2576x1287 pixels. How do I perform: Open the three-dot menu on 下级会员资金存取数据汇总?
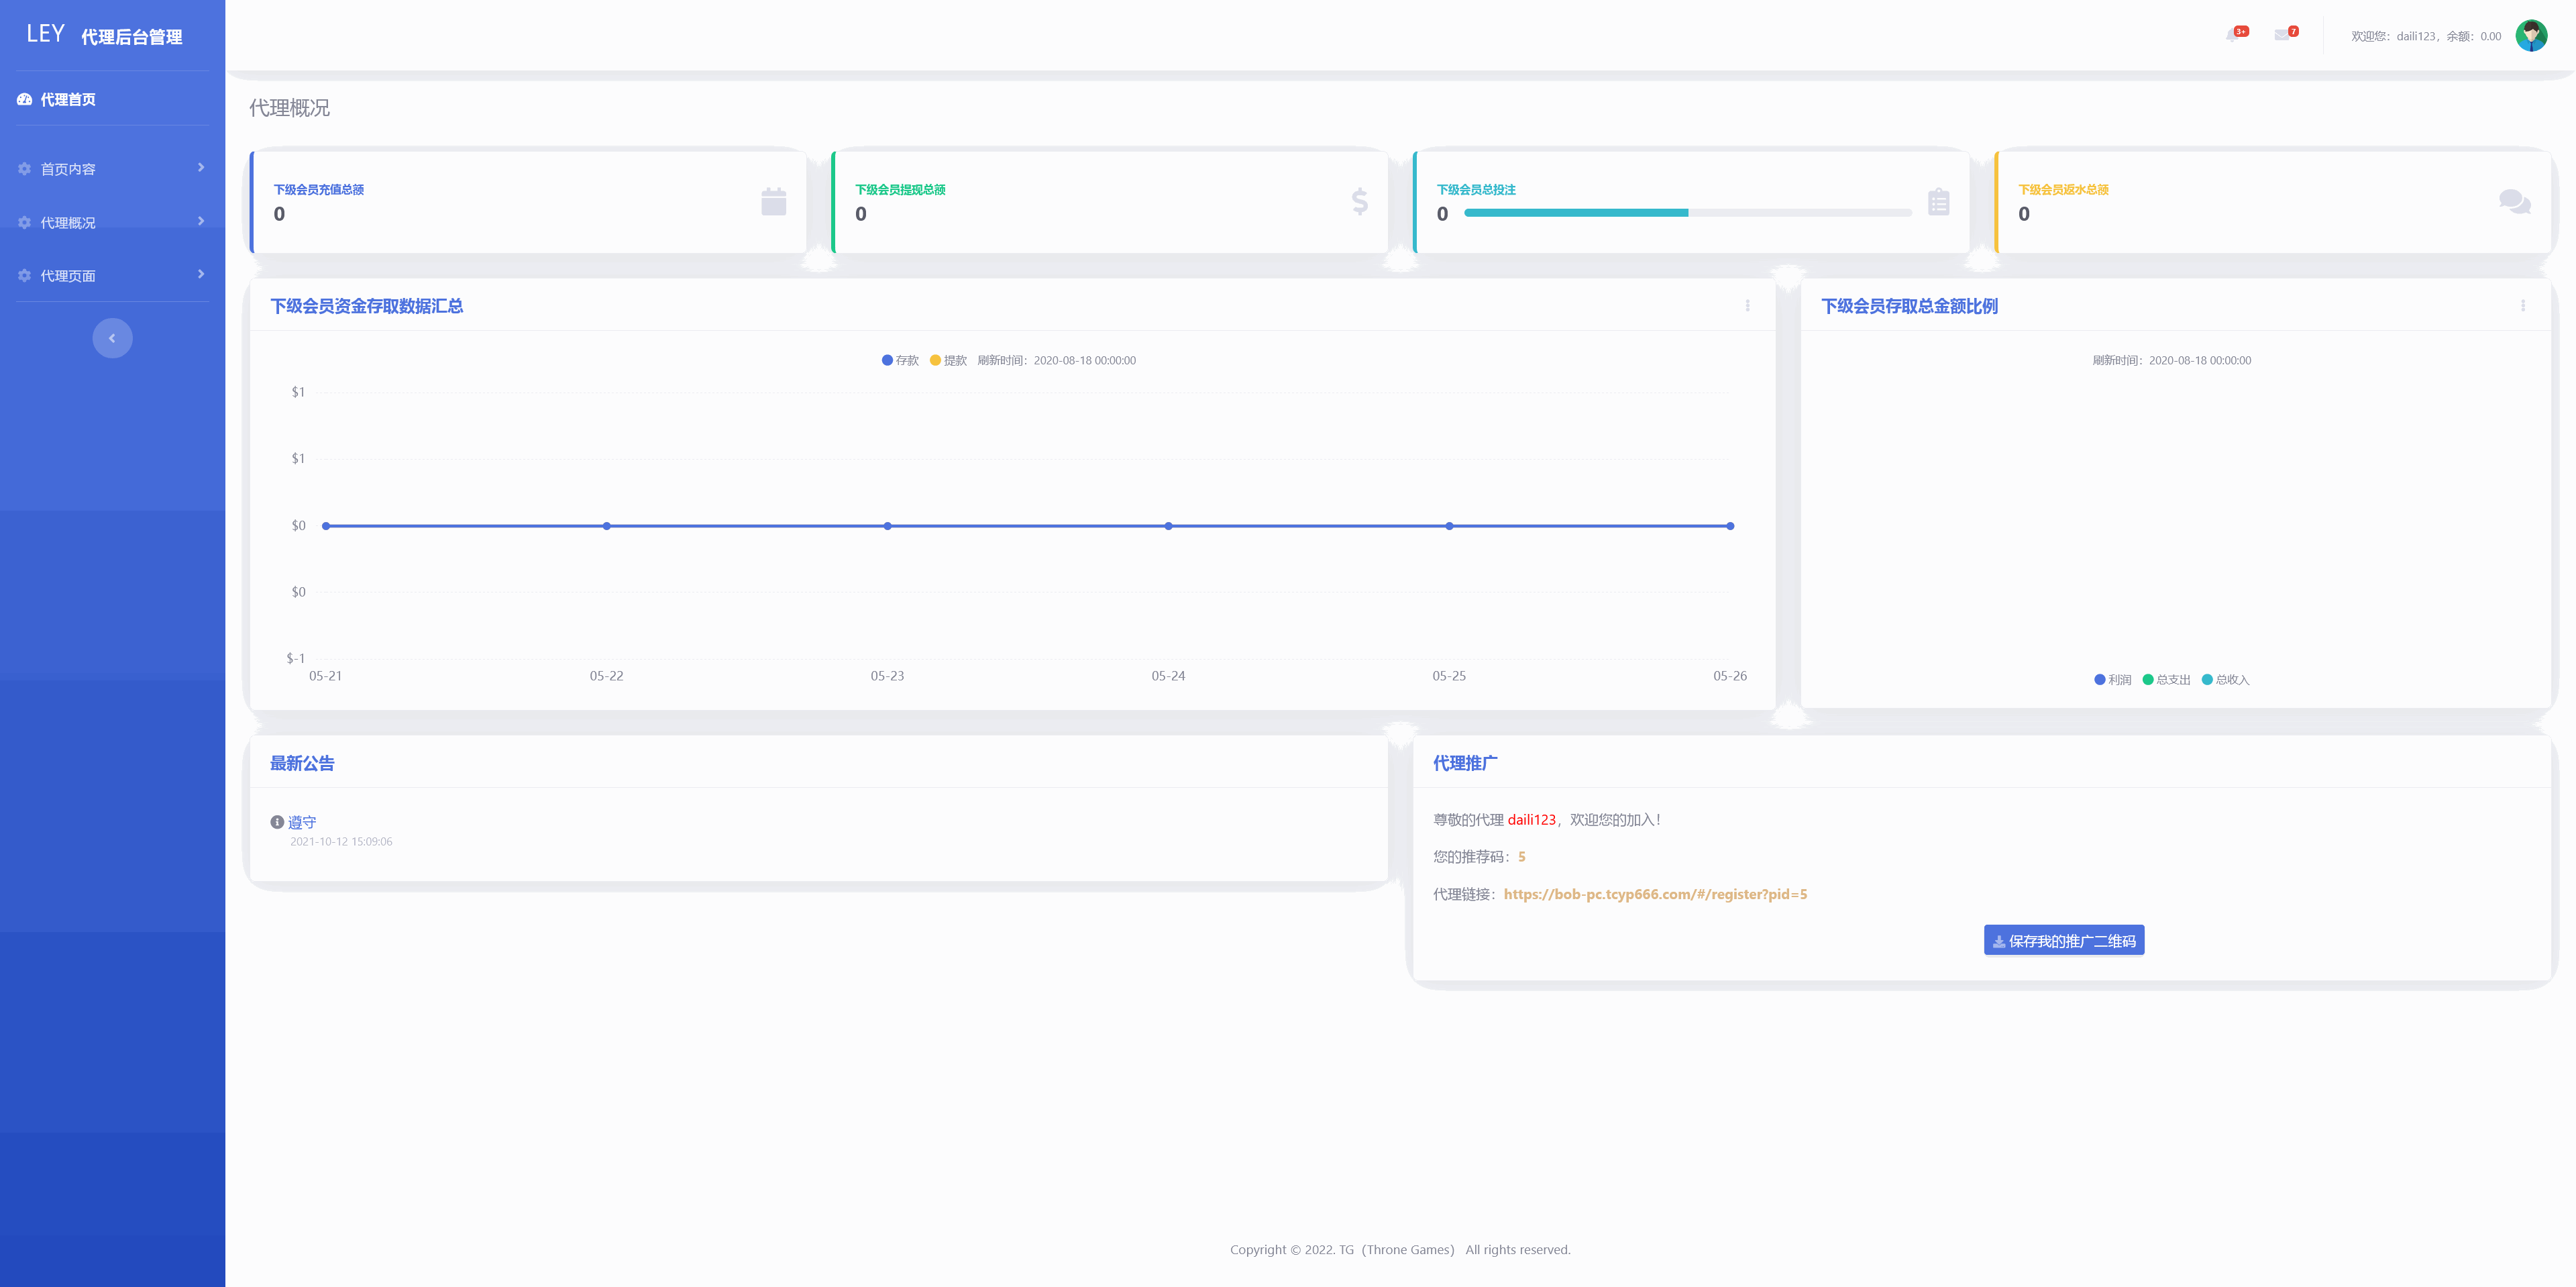tap(1747, 306)
